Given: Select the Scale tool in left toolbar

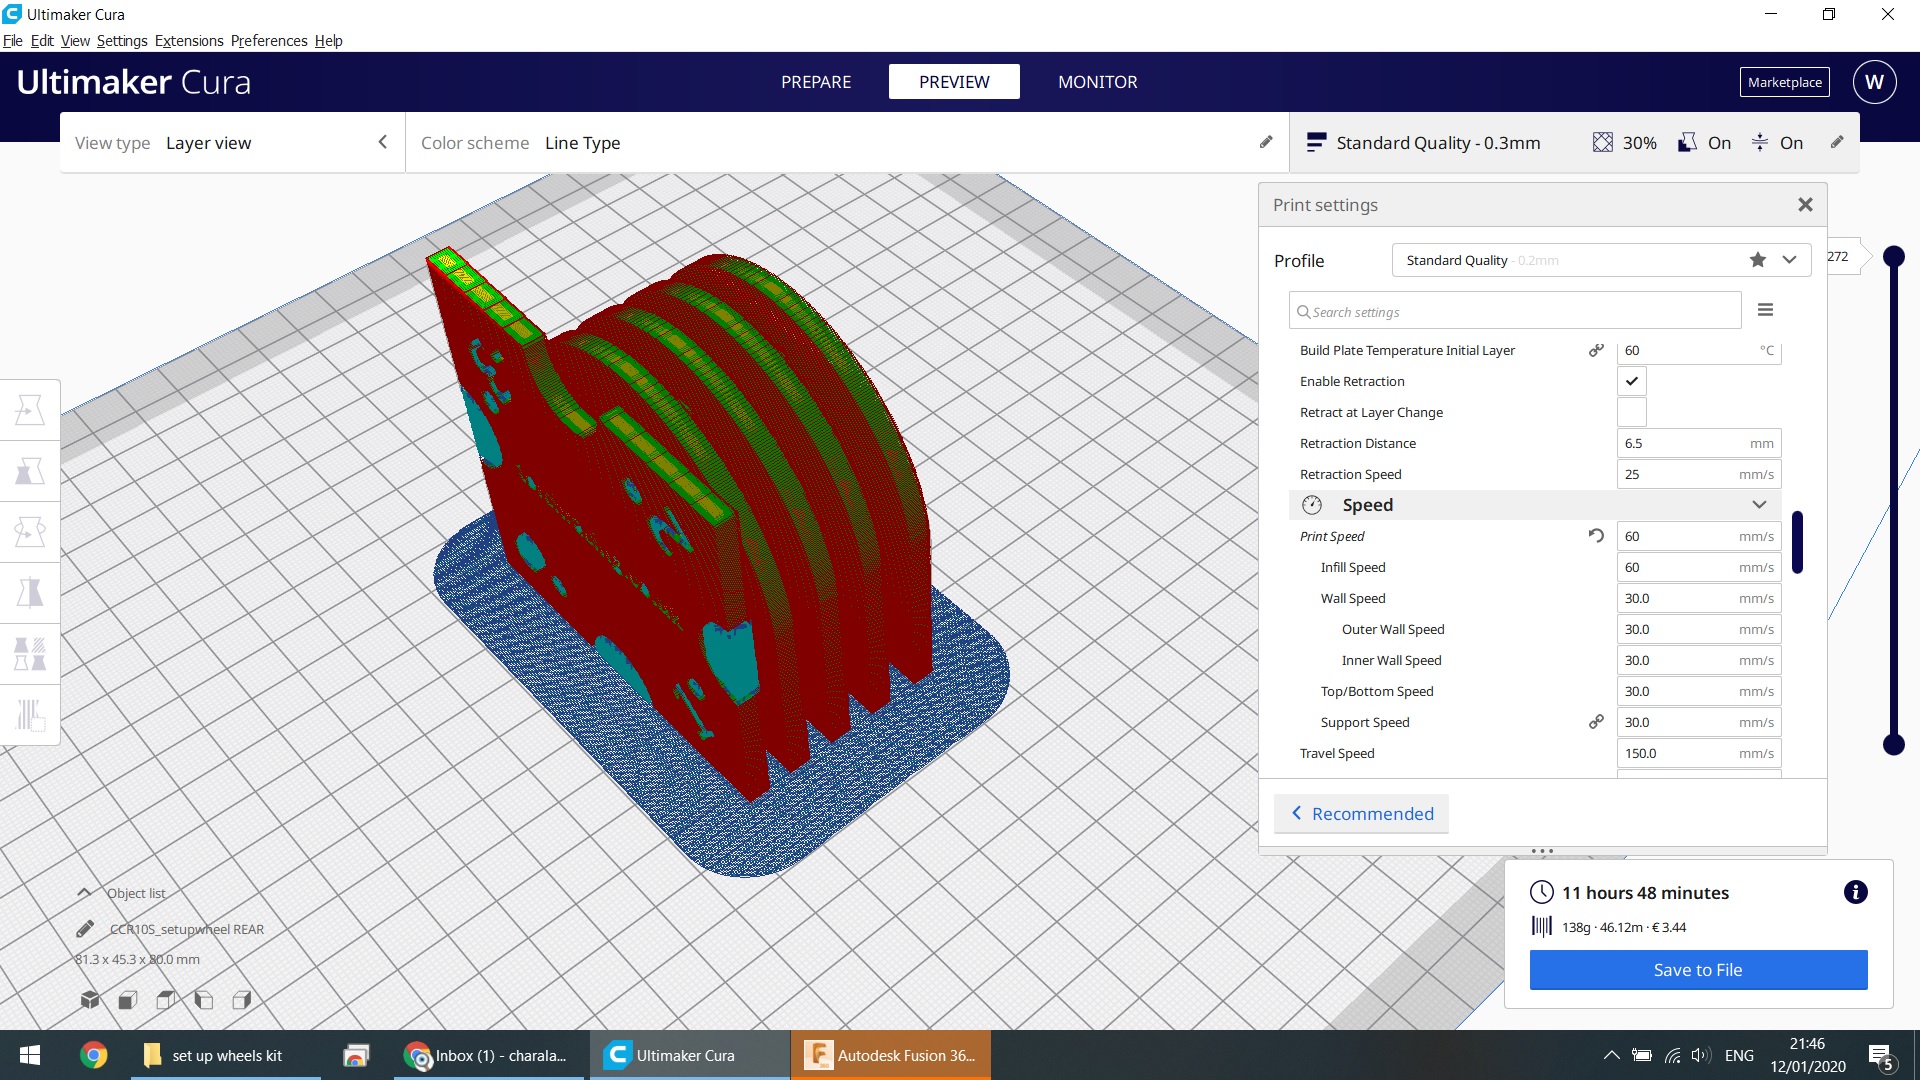Looking at the screenshot, I should pos(30,471).
